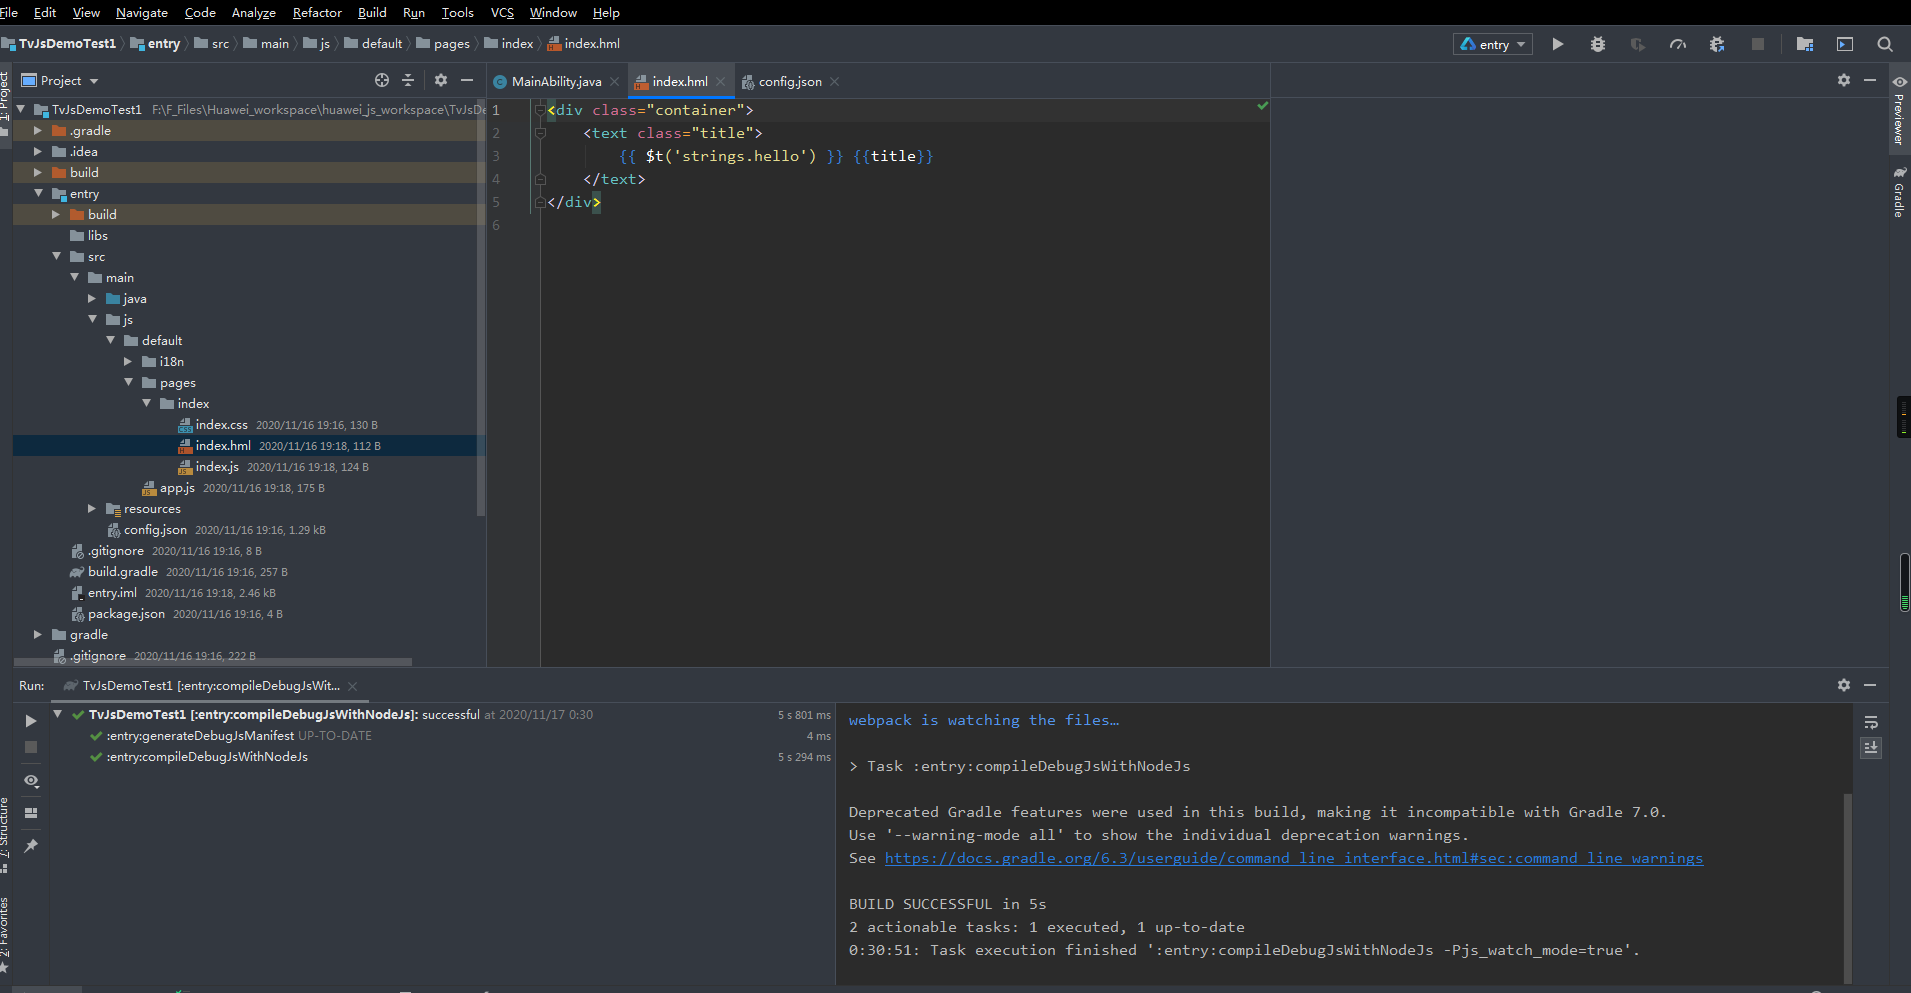Stop the running Run panel task

tap(31, 747)
